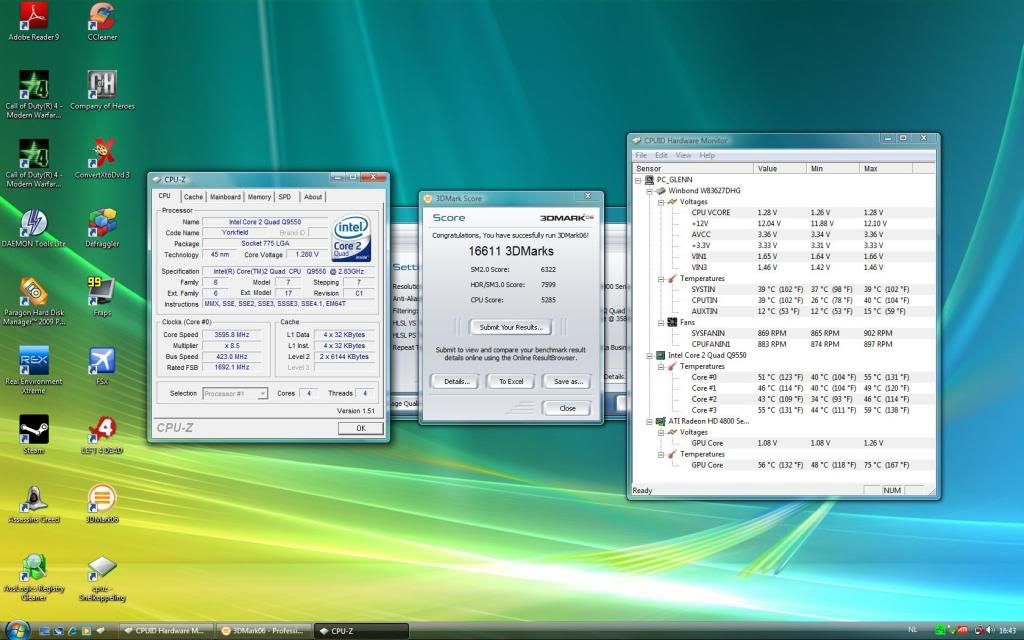Select Paragon Hard Disk Manager 2009 icon
The height and width of the screenshot is (640, 1024).
click(33, 301)
